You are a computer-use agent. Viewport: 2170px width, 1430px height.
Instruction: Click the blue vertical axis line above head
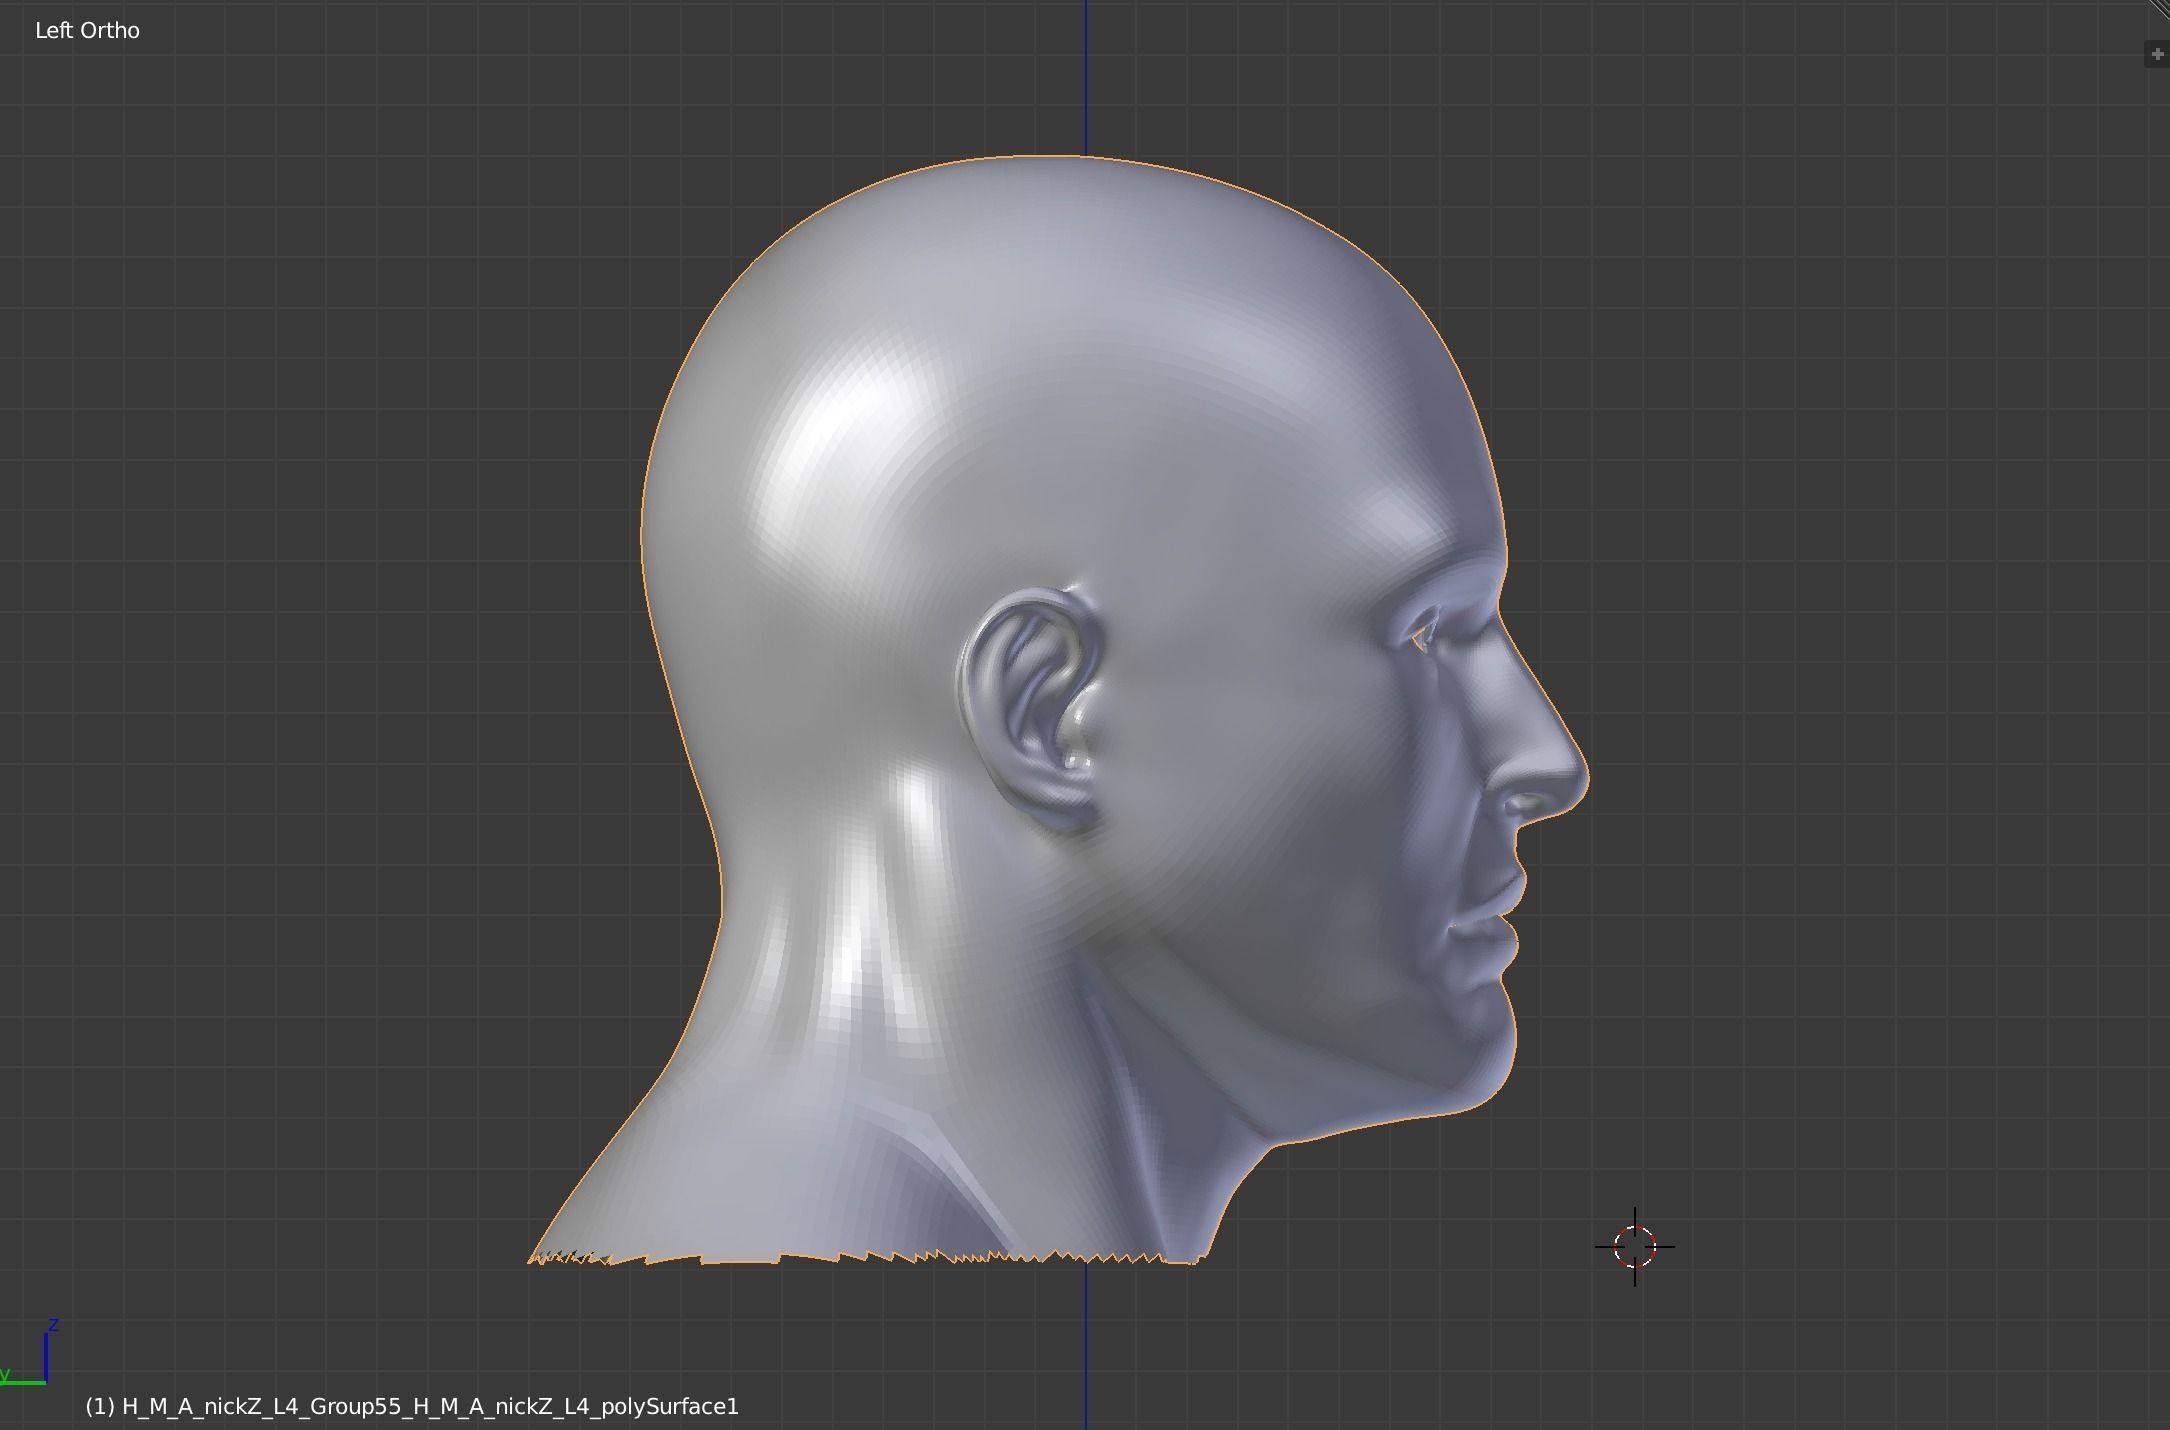point(1086,77)
